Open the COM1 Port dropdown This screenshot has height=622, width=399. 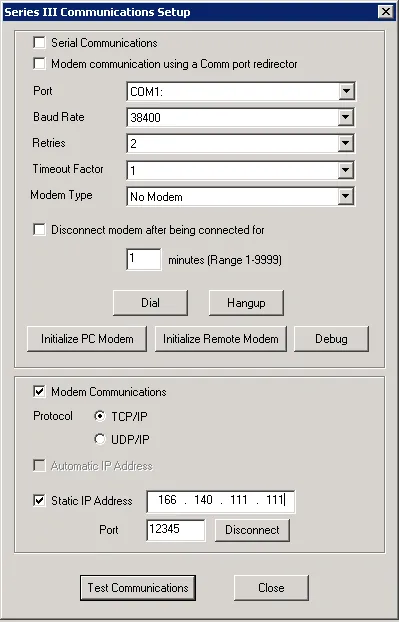click(x=346, y=92)
